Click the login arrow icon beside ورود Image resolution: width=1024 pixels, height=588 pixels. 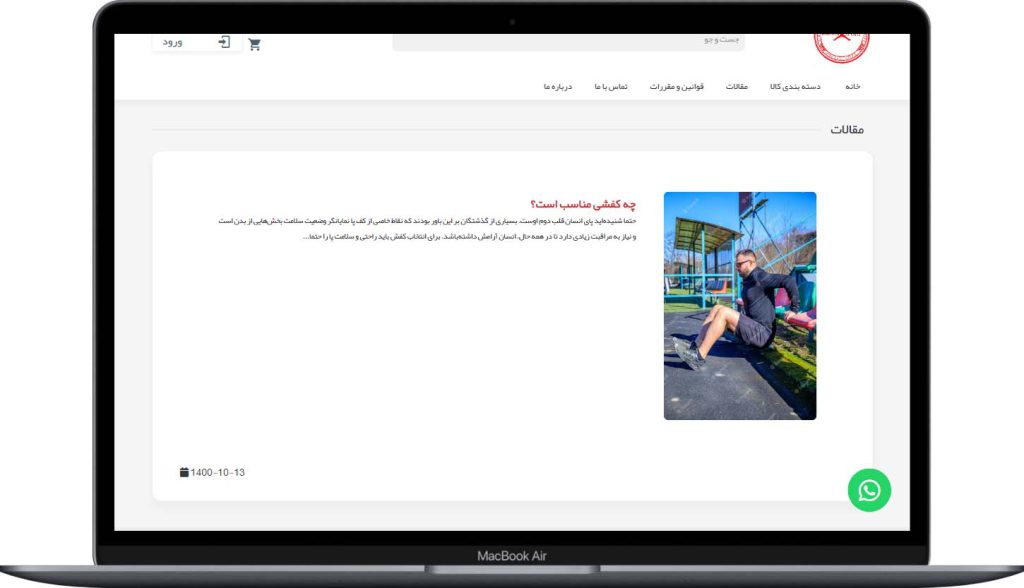coord(224,42)
